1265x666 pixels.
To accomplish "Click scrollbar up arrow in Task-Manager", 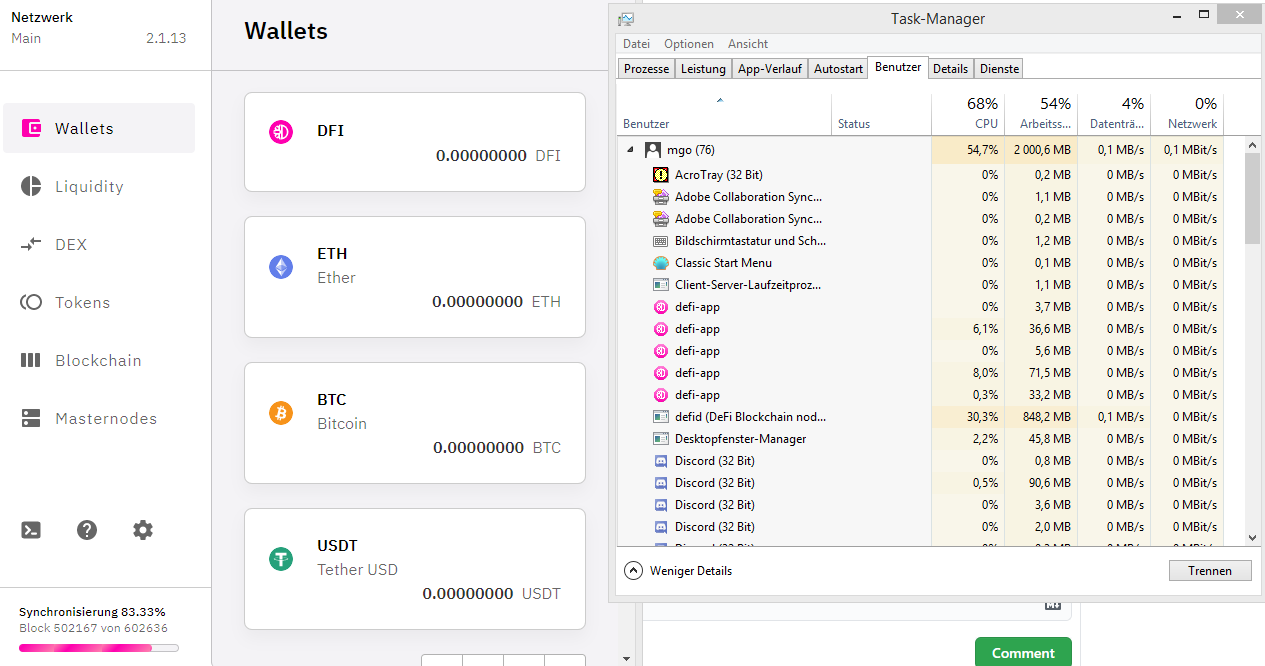I will (x=1253, y=145).
